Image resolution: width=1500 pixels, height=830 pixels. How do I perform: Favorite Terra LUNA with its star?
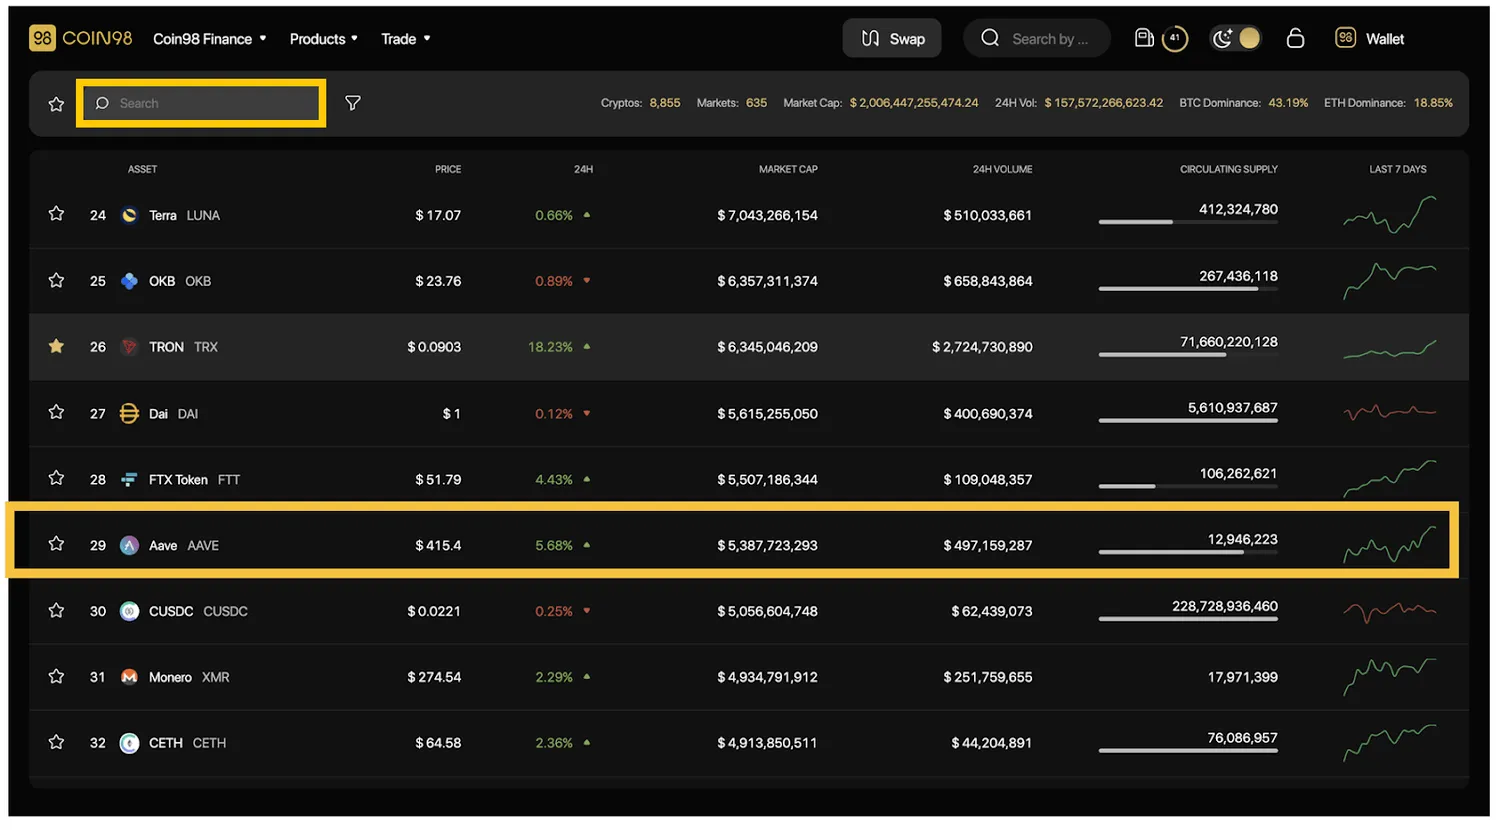pos(56,214)
